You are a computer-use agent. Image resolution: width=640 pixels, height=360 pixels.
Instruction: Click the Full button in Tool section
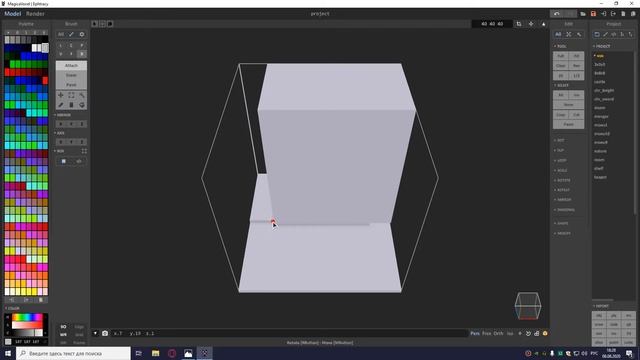[560, 56]
